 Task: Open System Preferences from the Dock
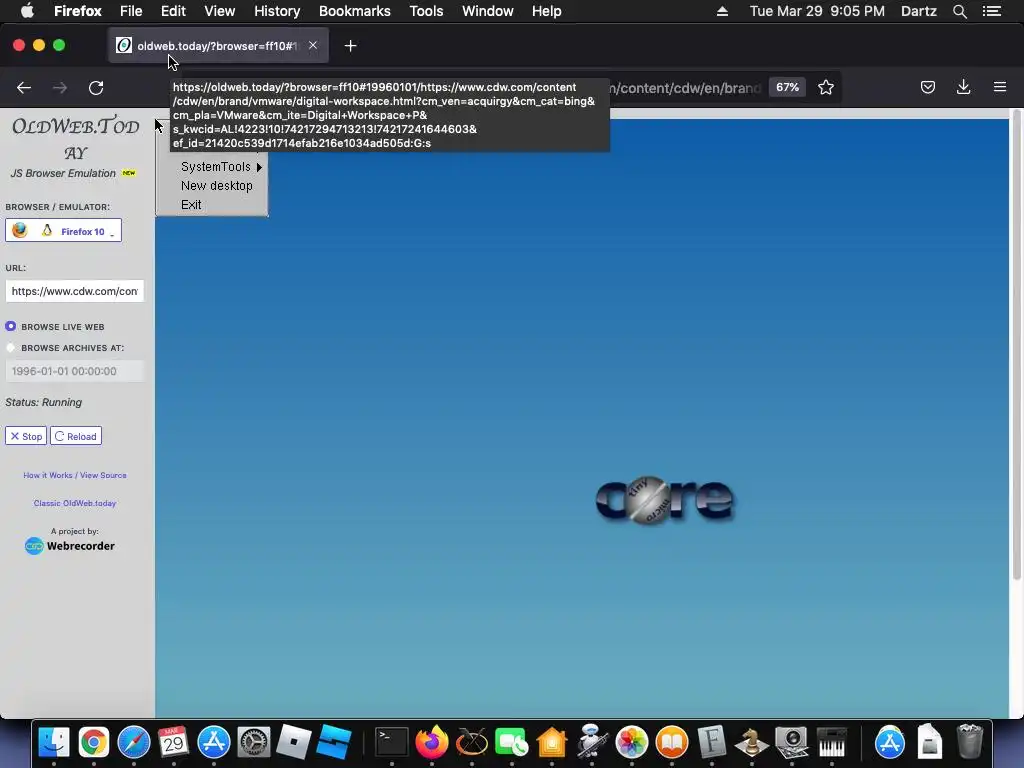point(253,742)
